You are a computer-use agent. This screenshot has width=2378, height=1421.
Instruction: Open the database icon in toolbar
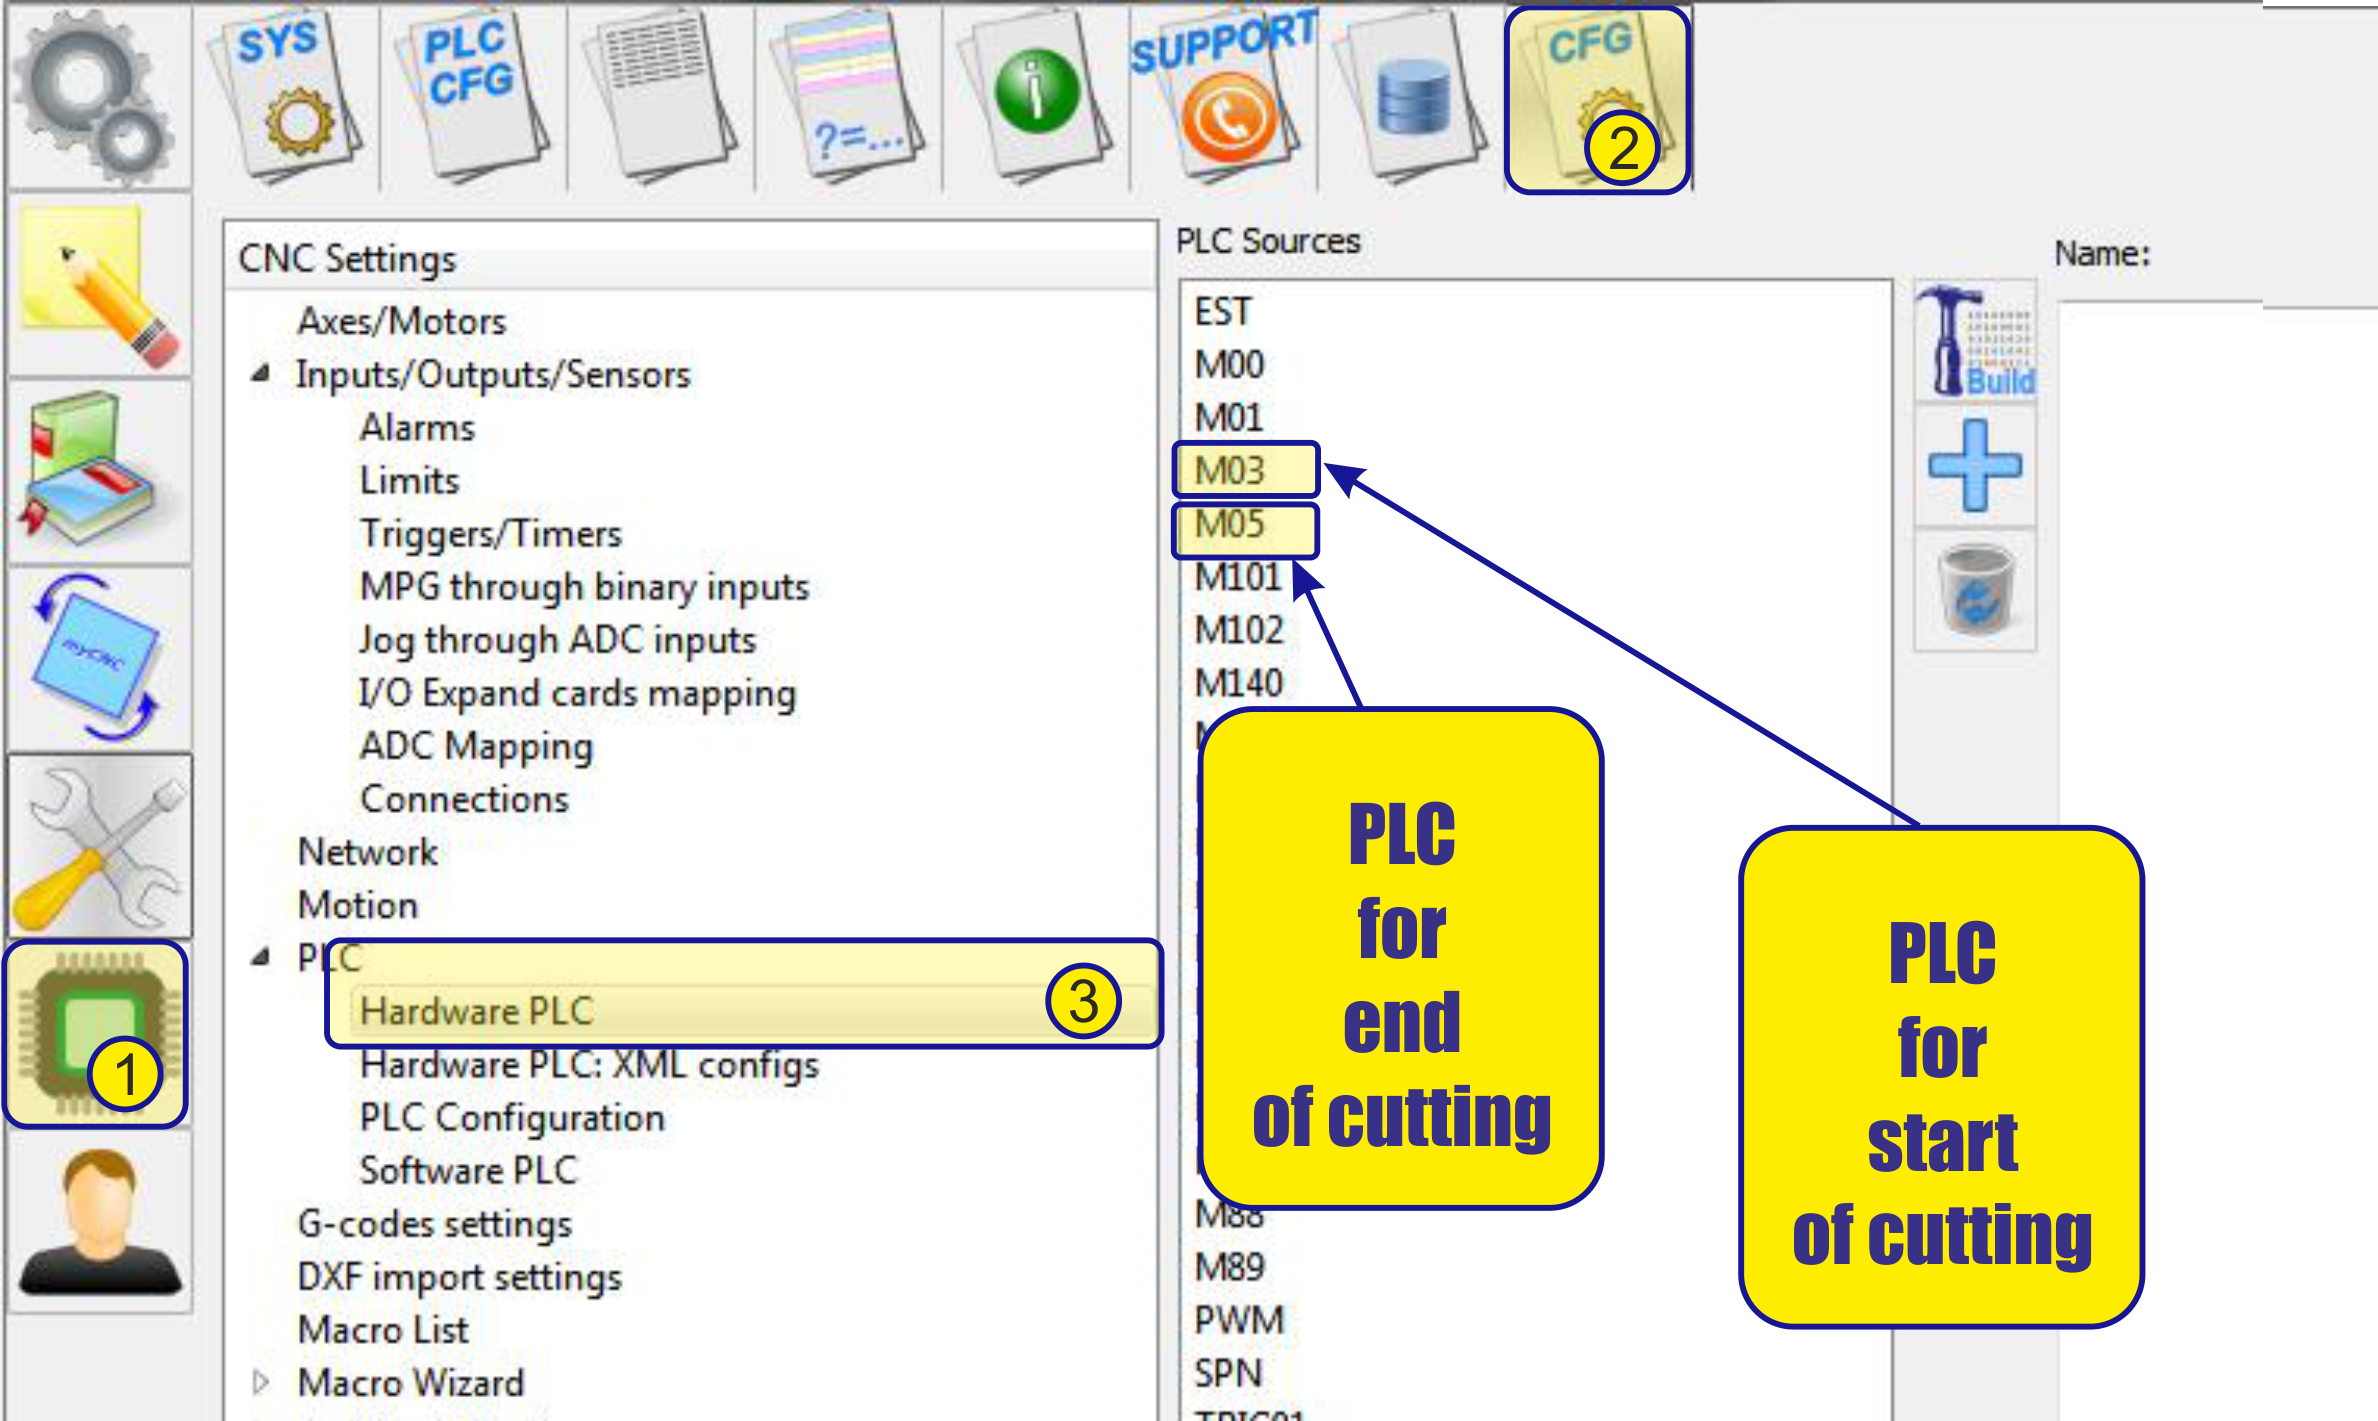(x=1412, y=100)
